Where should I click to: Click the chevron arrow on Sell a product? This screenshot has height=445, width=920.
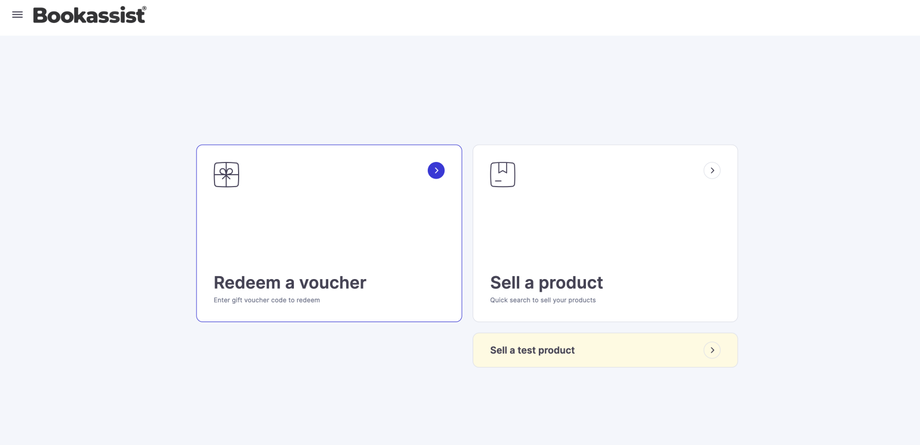[x=712, y=171]
